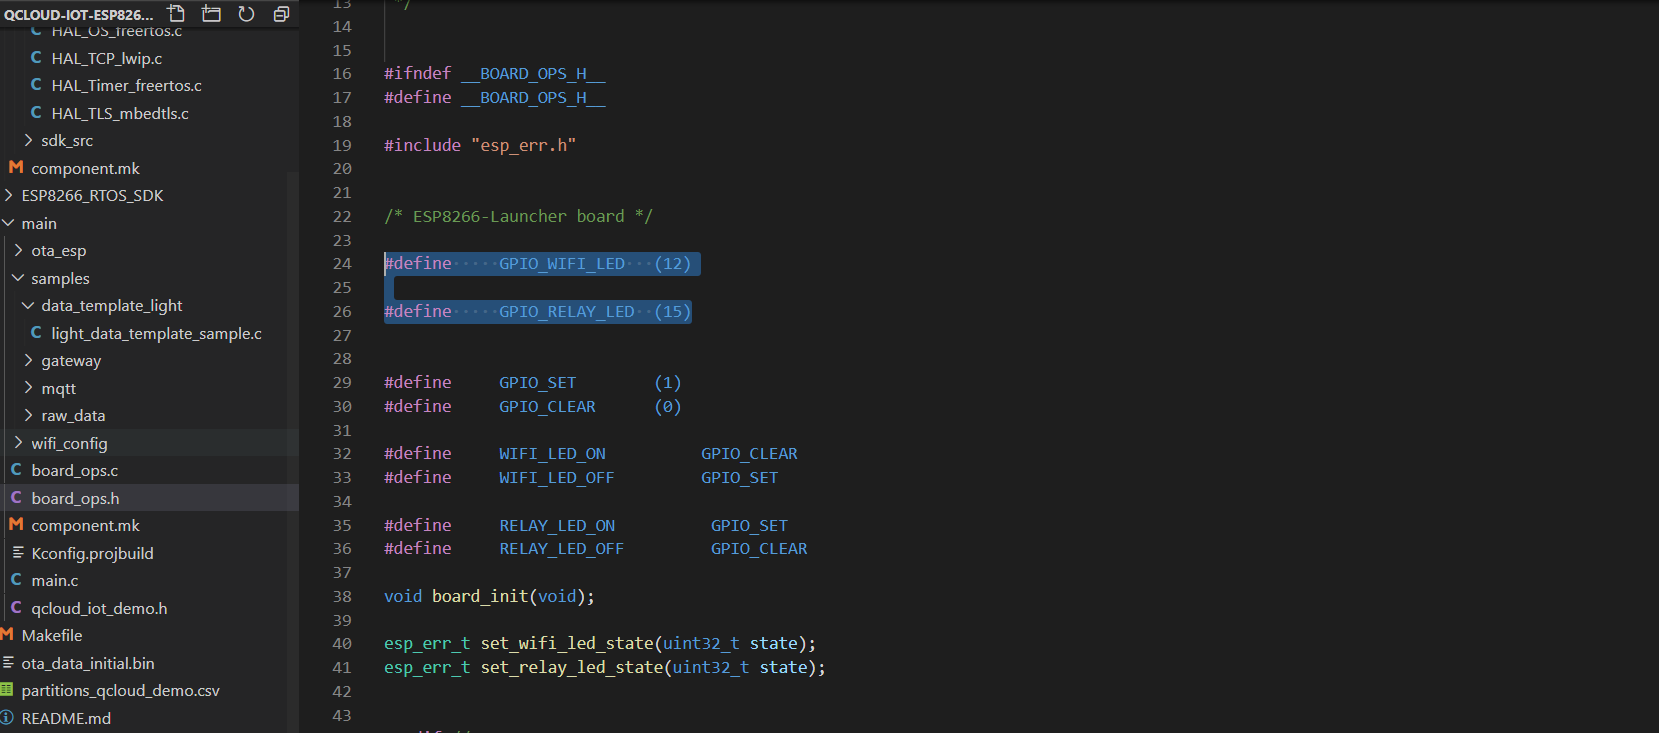
Task: Click the C icon beside qcloud_iot_demo.h
Action: 16,608
